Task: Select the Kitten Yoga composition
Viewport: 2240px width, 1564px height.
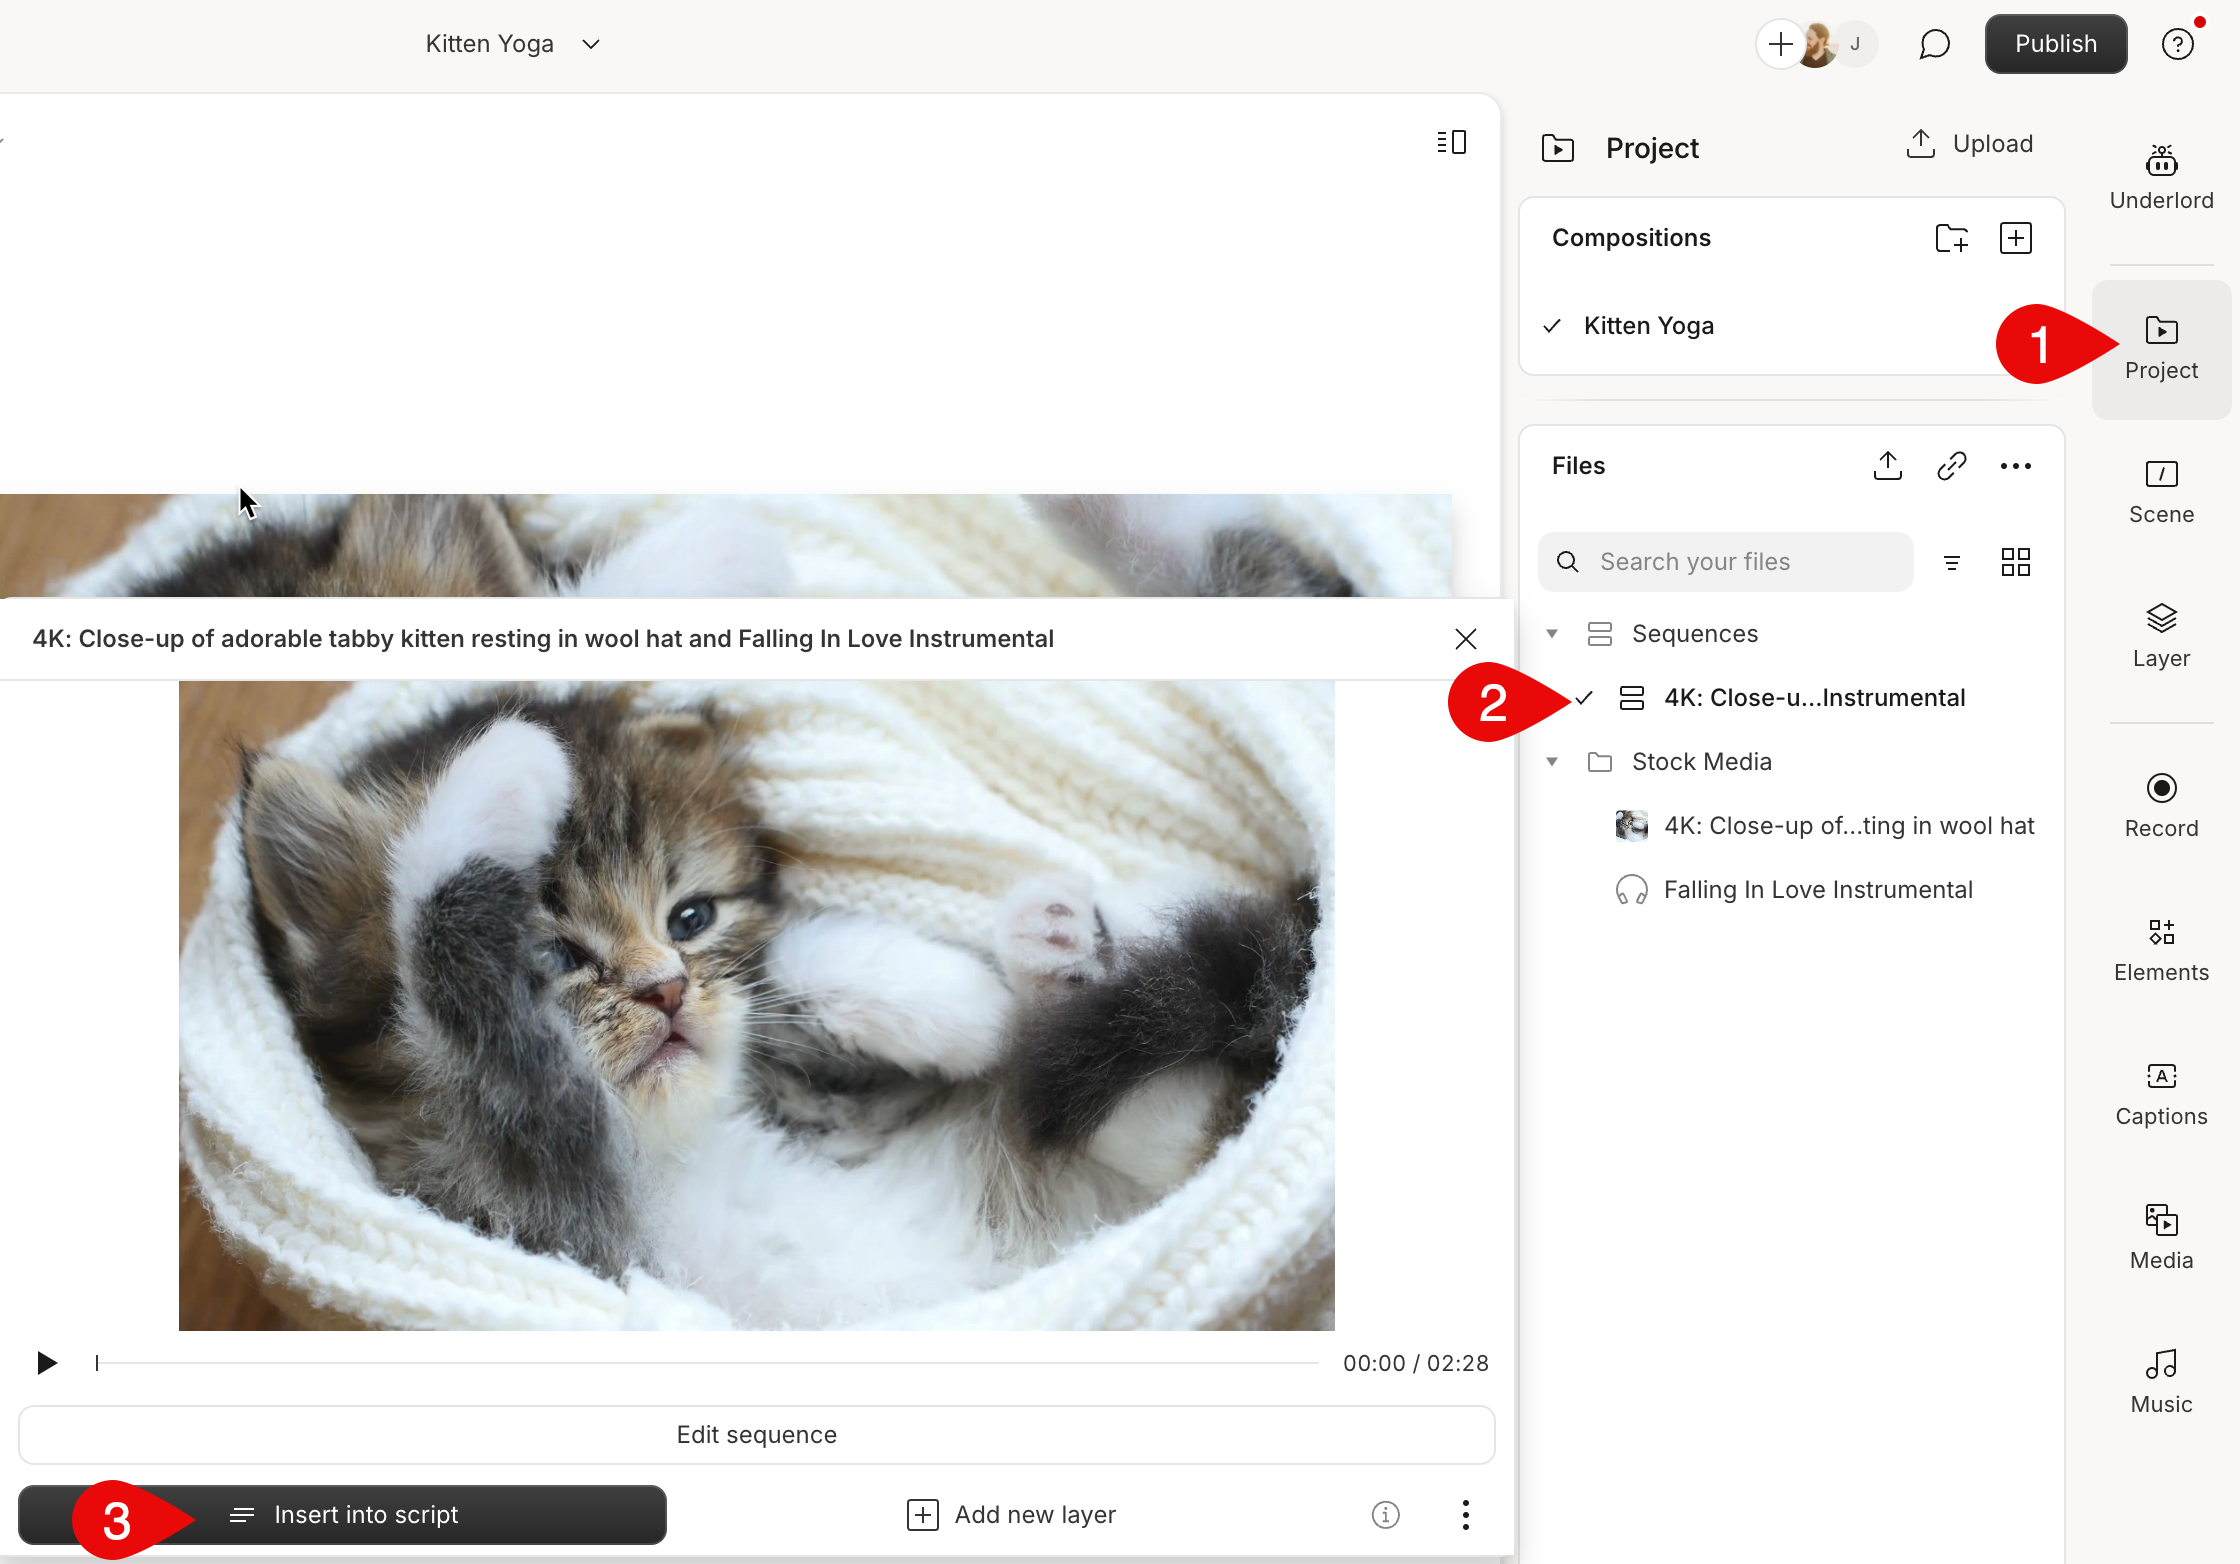Action: pos(1648,325)
